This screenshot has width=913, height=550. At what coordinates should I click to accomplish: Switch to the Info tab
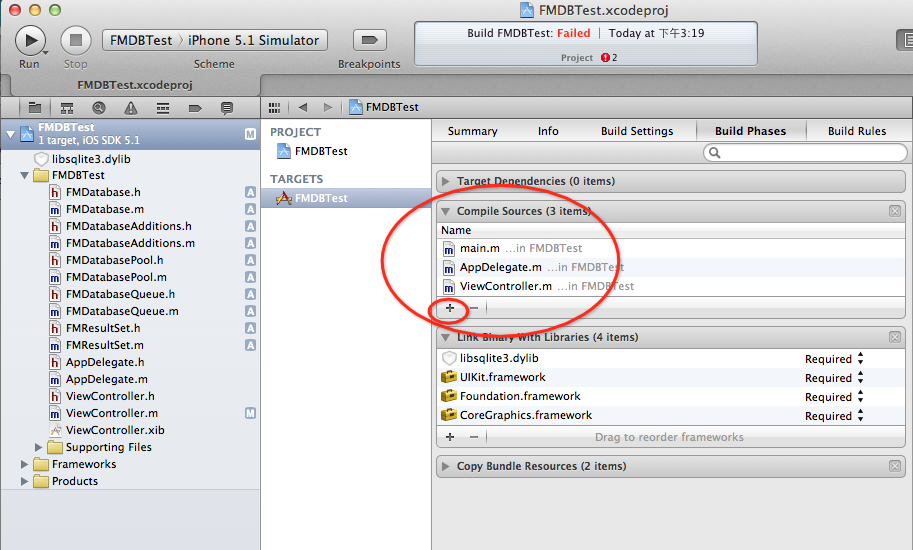548,131
